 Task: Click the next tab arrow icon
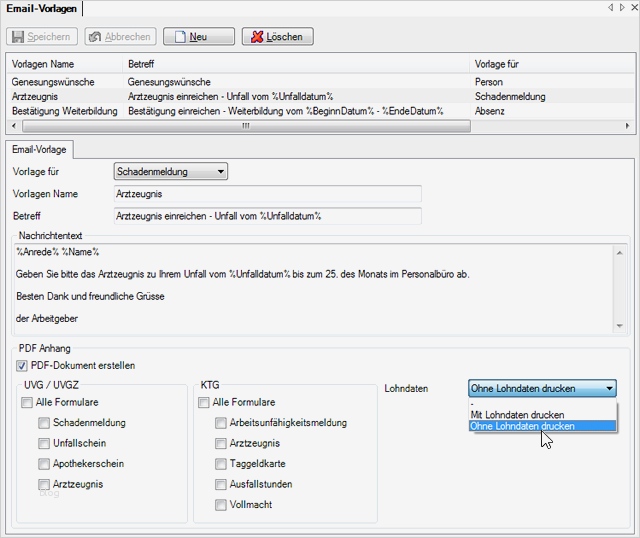[622, 7]
